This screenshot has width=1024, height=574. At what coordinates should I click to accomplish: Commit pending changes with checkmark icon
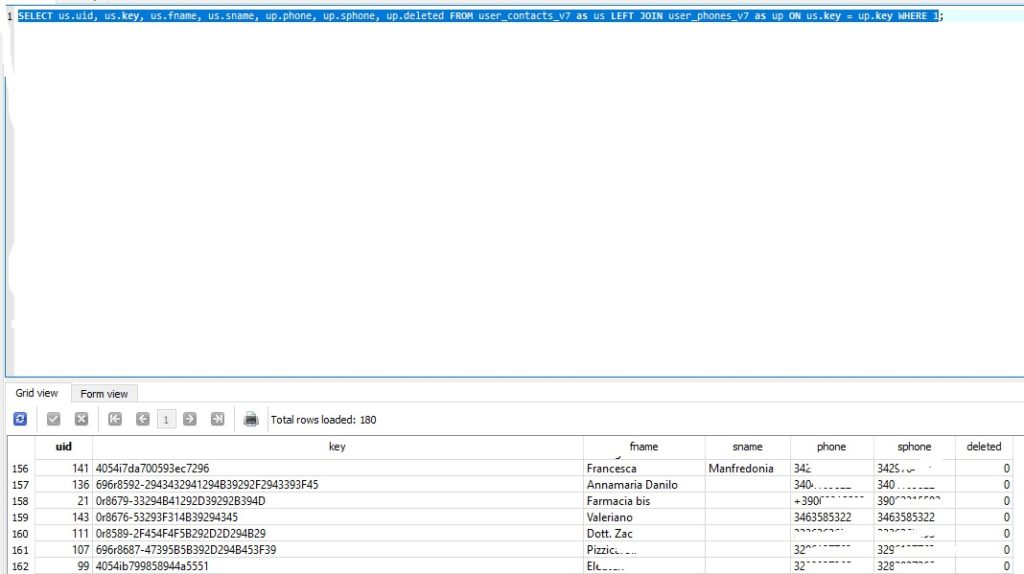[54, 419]
